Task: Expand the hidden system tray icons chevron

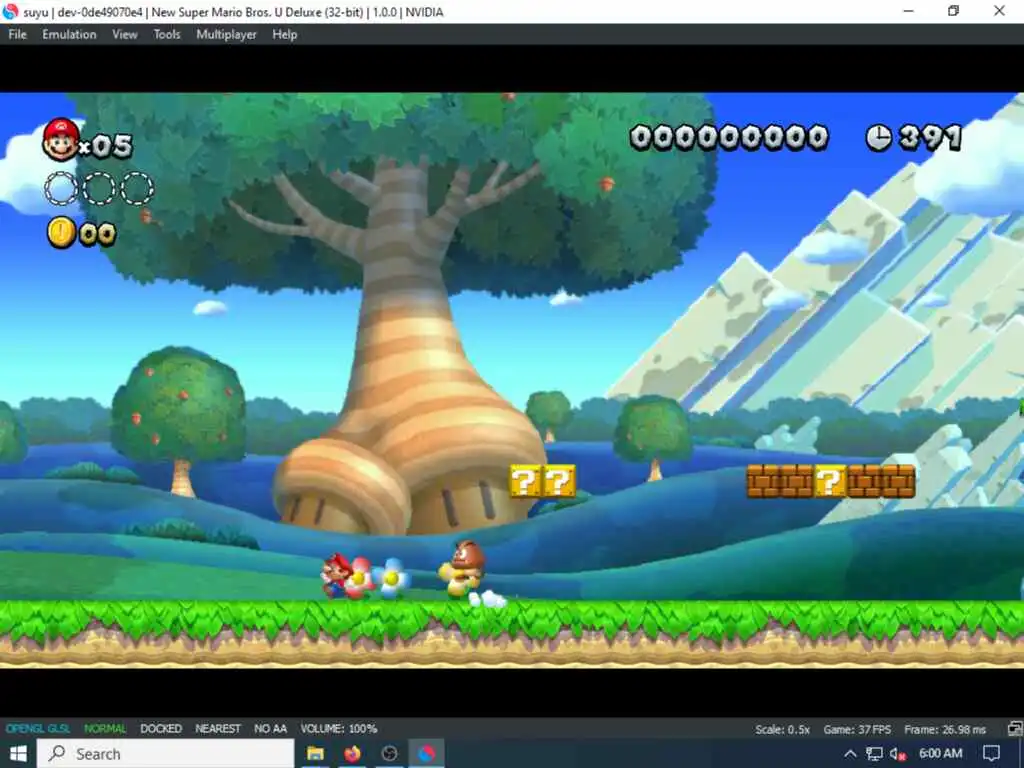Action: (850, 754)
